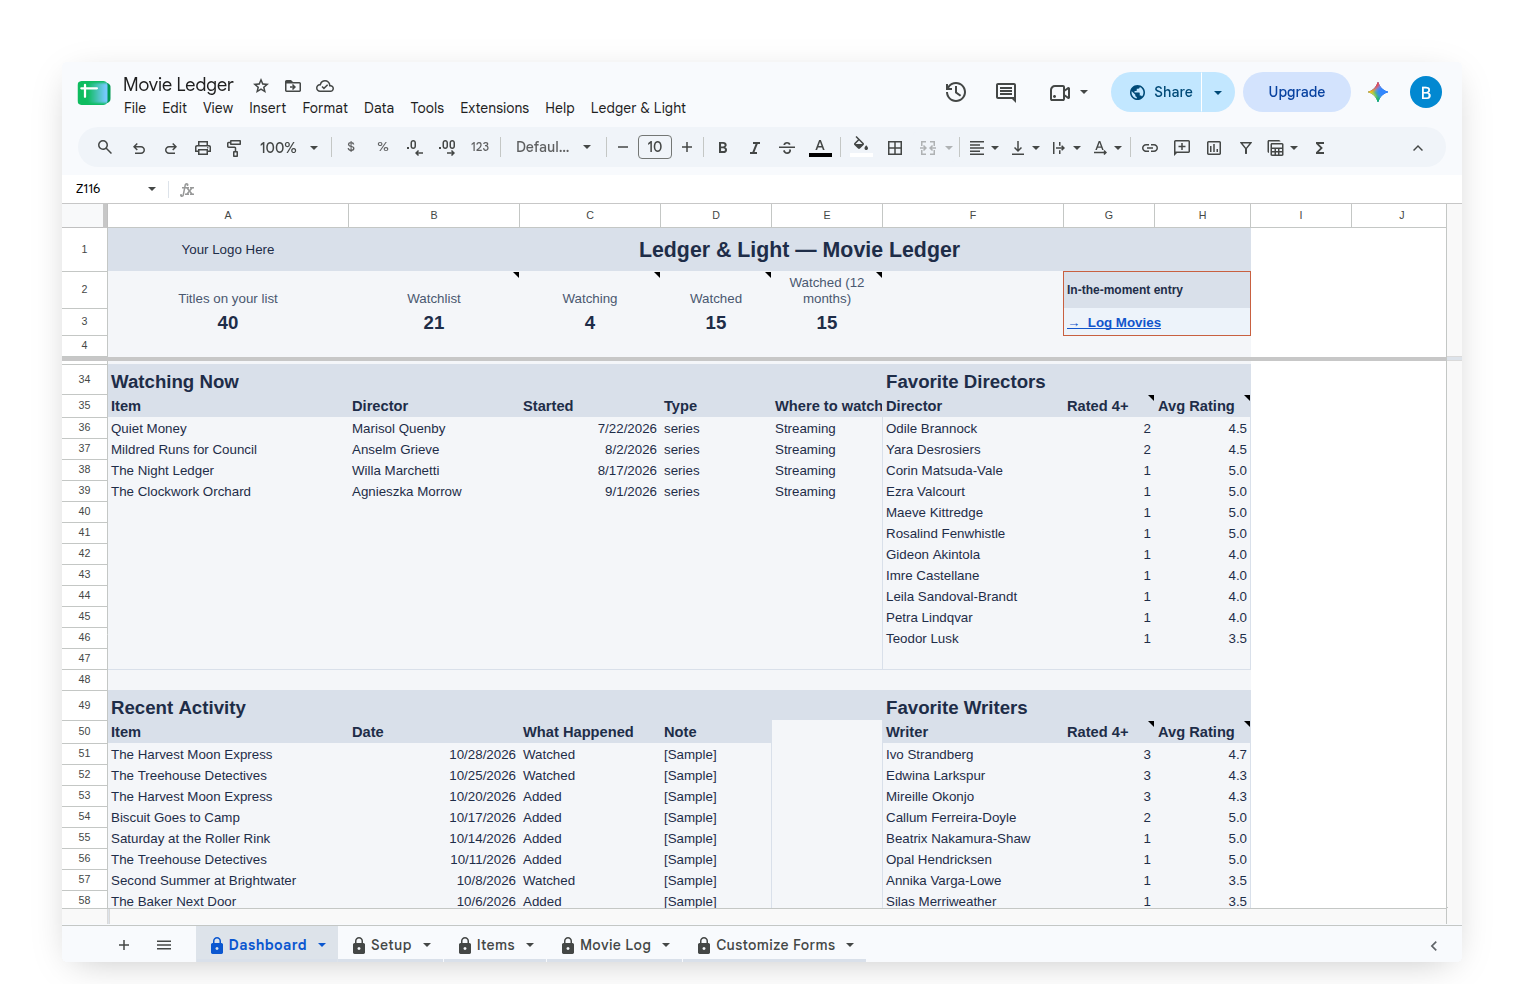The height and width of the screenshot is (984, 1524).
Task: Open the Functions sigma icon
Action: 1320,148
